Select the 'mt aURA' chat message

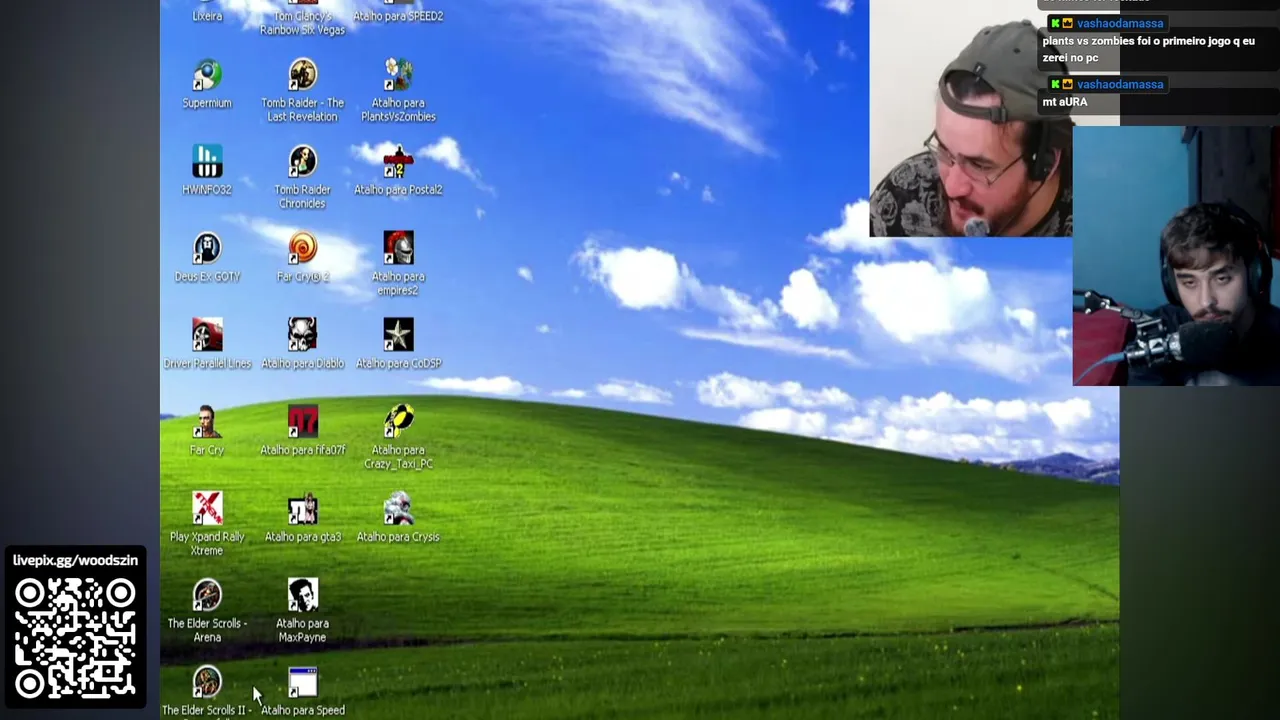1064,102
